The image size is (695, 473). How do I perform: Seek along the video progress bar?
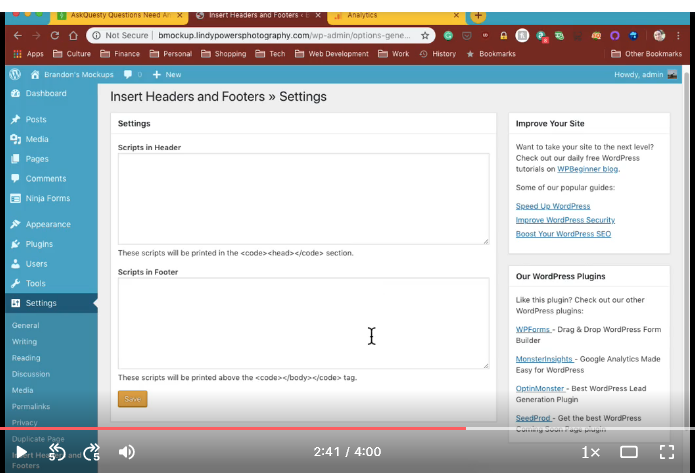(x=348, y=429)
